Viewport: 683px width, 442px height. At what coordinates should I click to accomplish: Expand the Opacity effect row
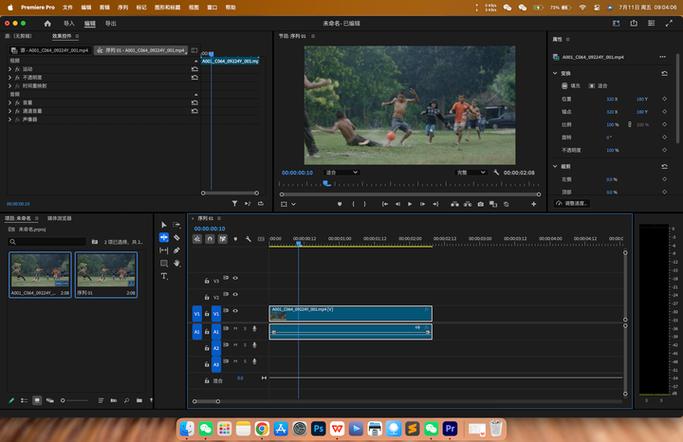coord(10,78)
